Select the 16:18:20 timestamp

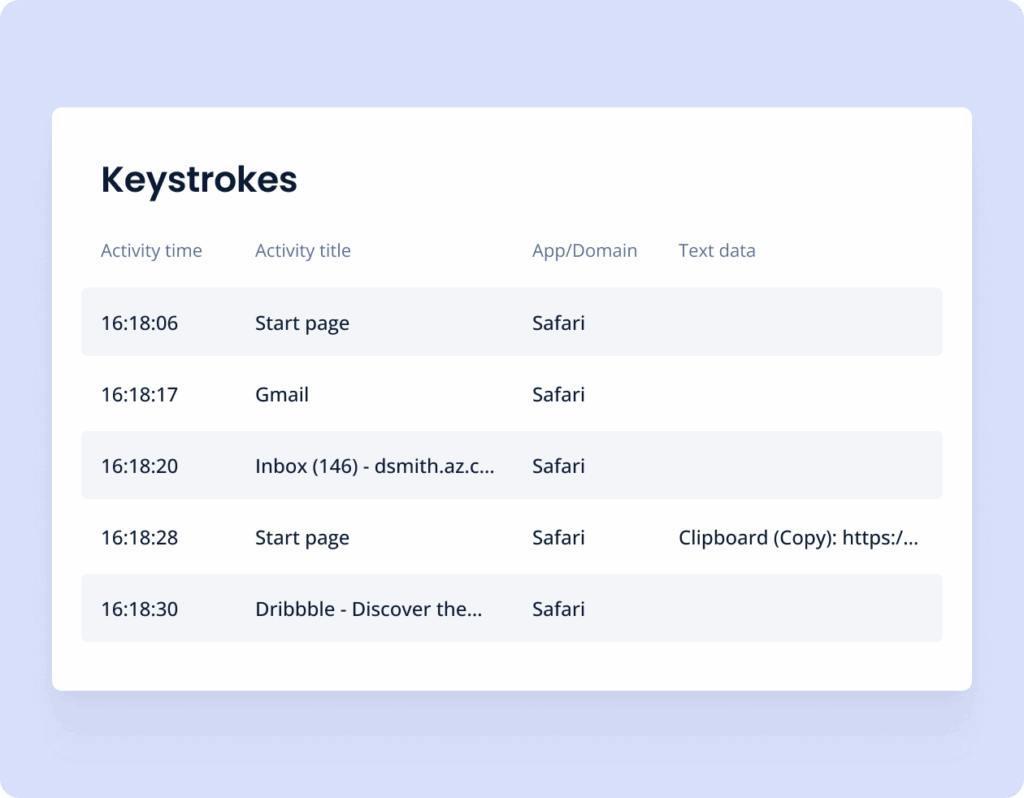139,466
